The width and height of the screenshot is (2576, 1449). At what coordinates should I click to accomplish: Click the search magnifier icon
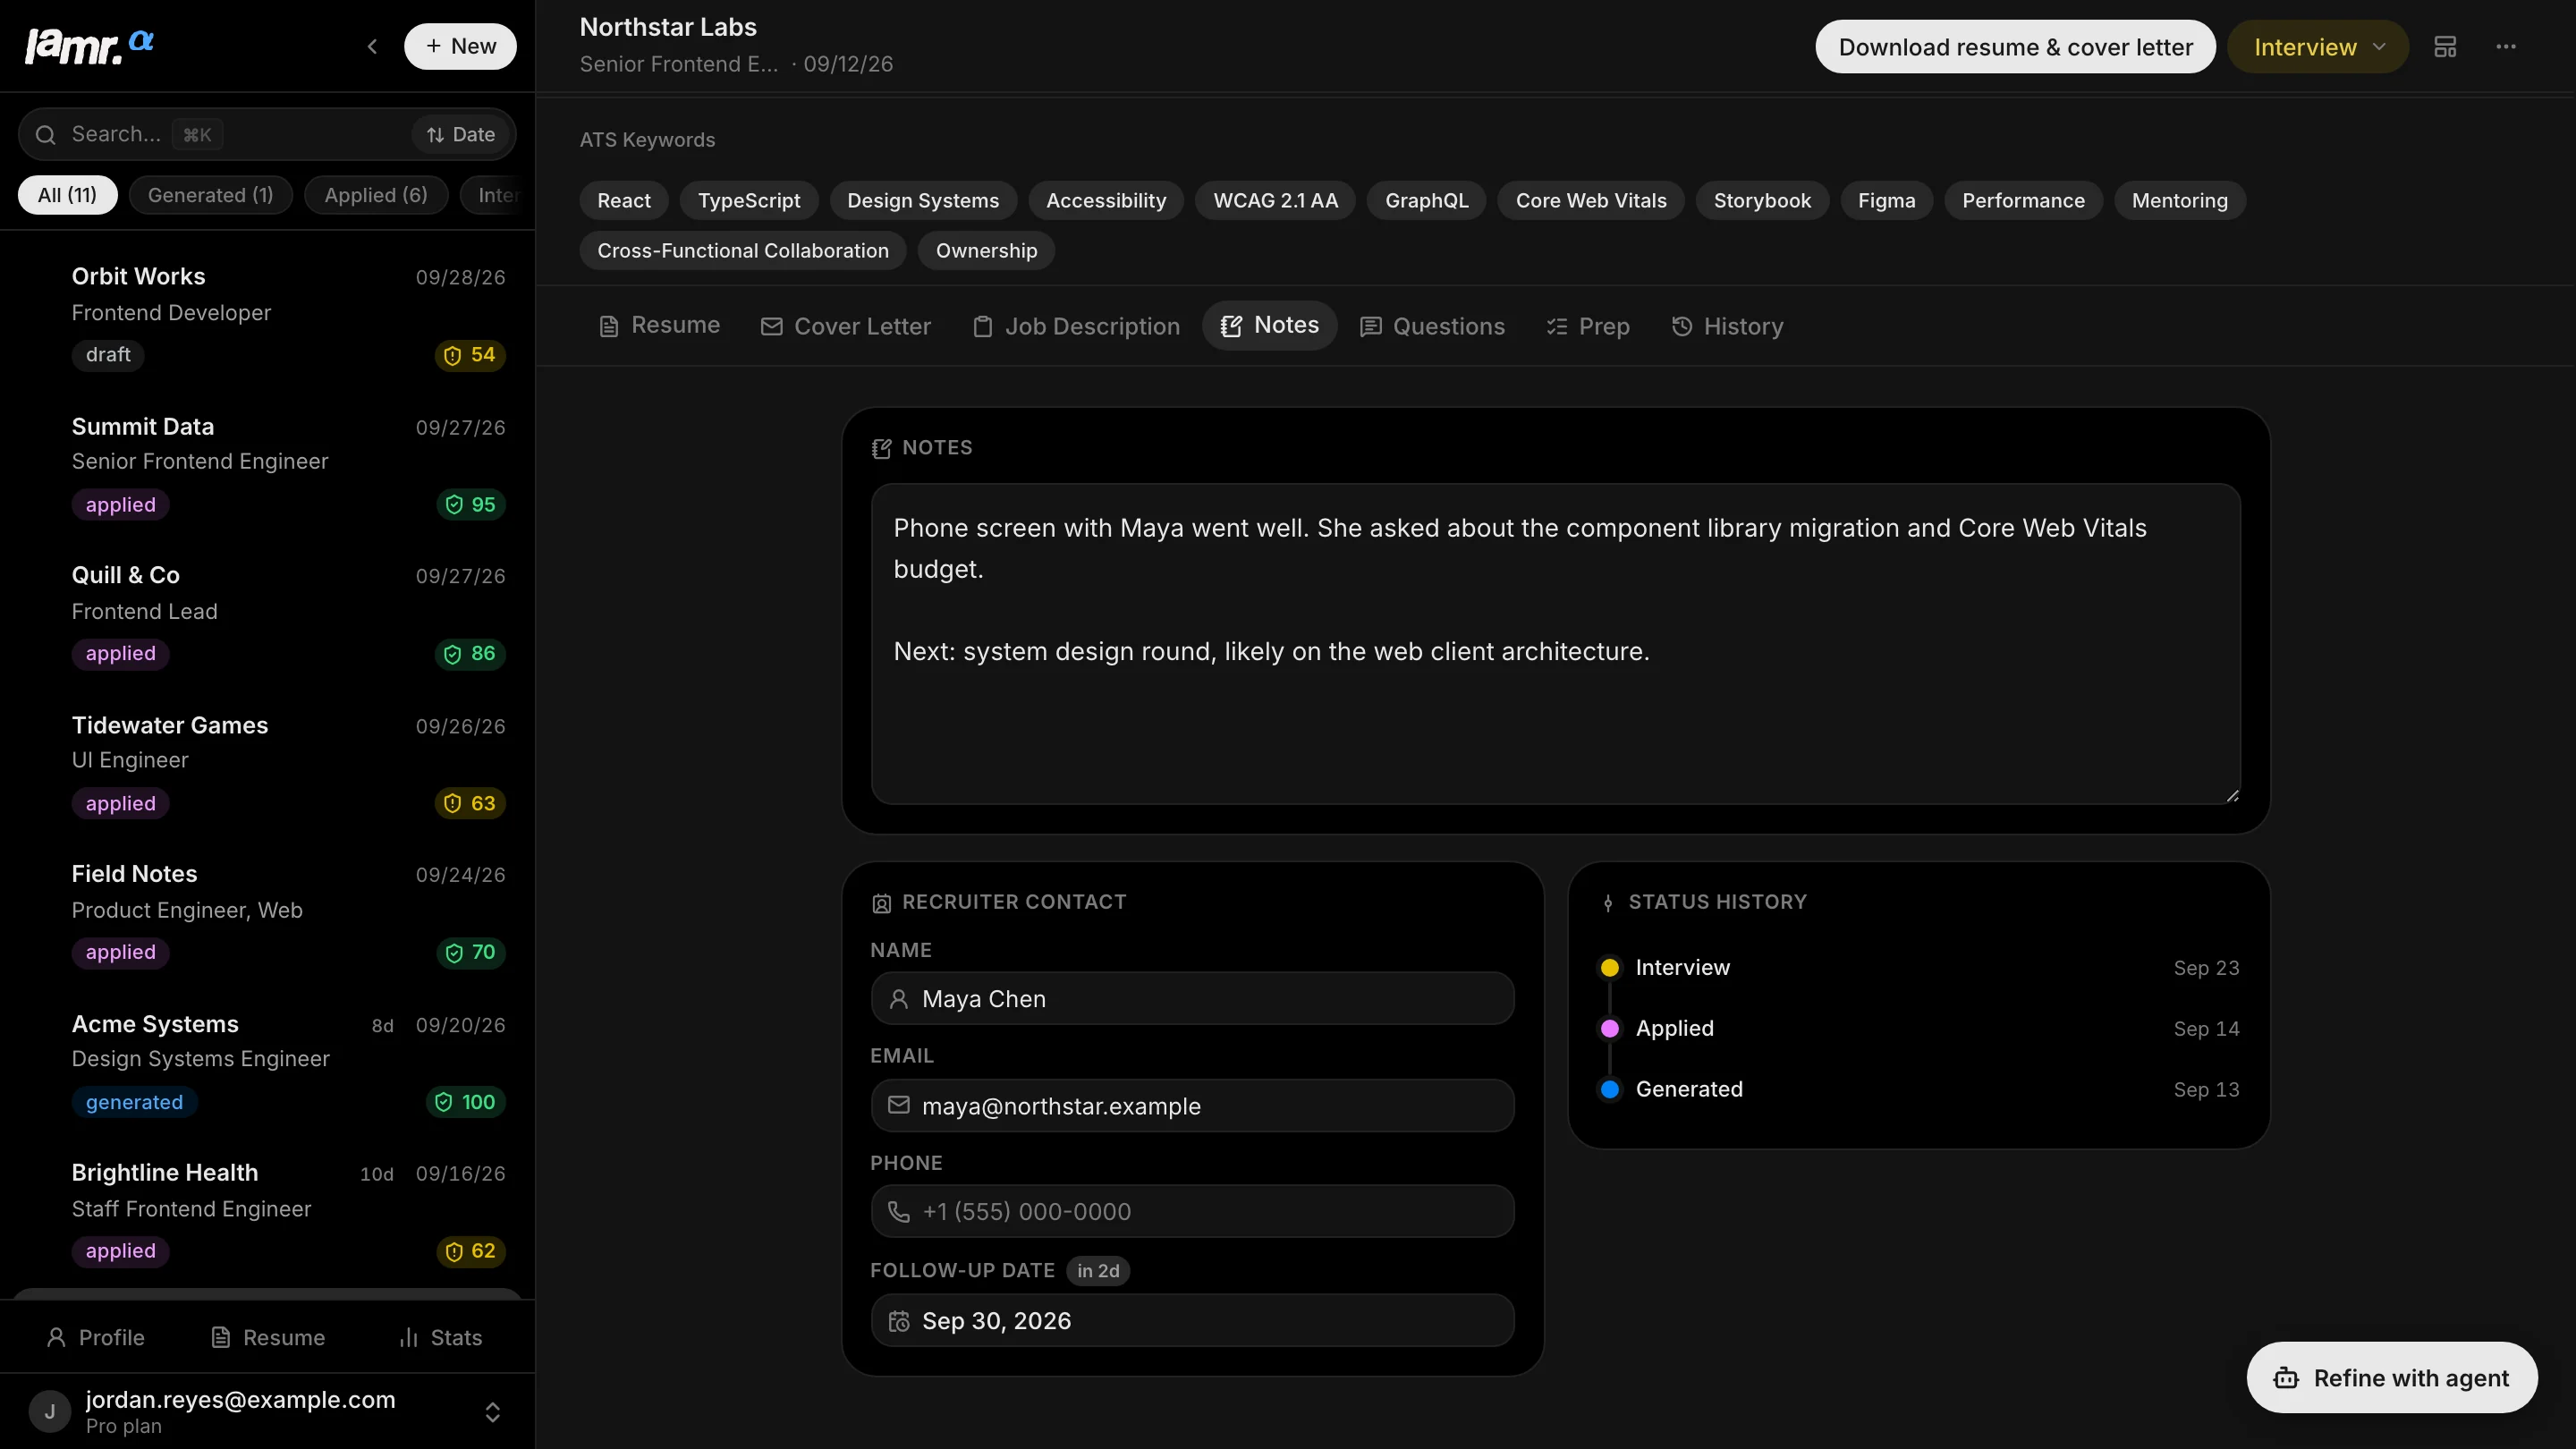click(45, 134)
